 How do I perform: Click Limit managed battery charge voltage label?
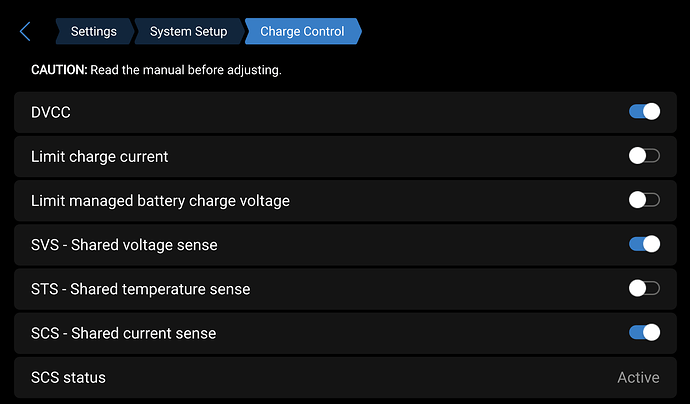(160, 201)
